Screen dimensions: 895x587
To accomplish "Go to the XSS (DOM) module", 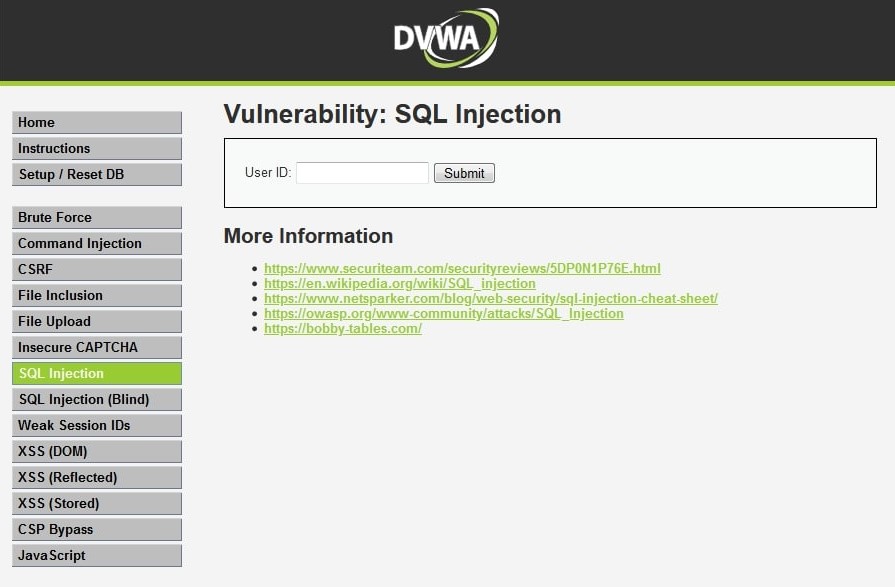I will [97, 451].
